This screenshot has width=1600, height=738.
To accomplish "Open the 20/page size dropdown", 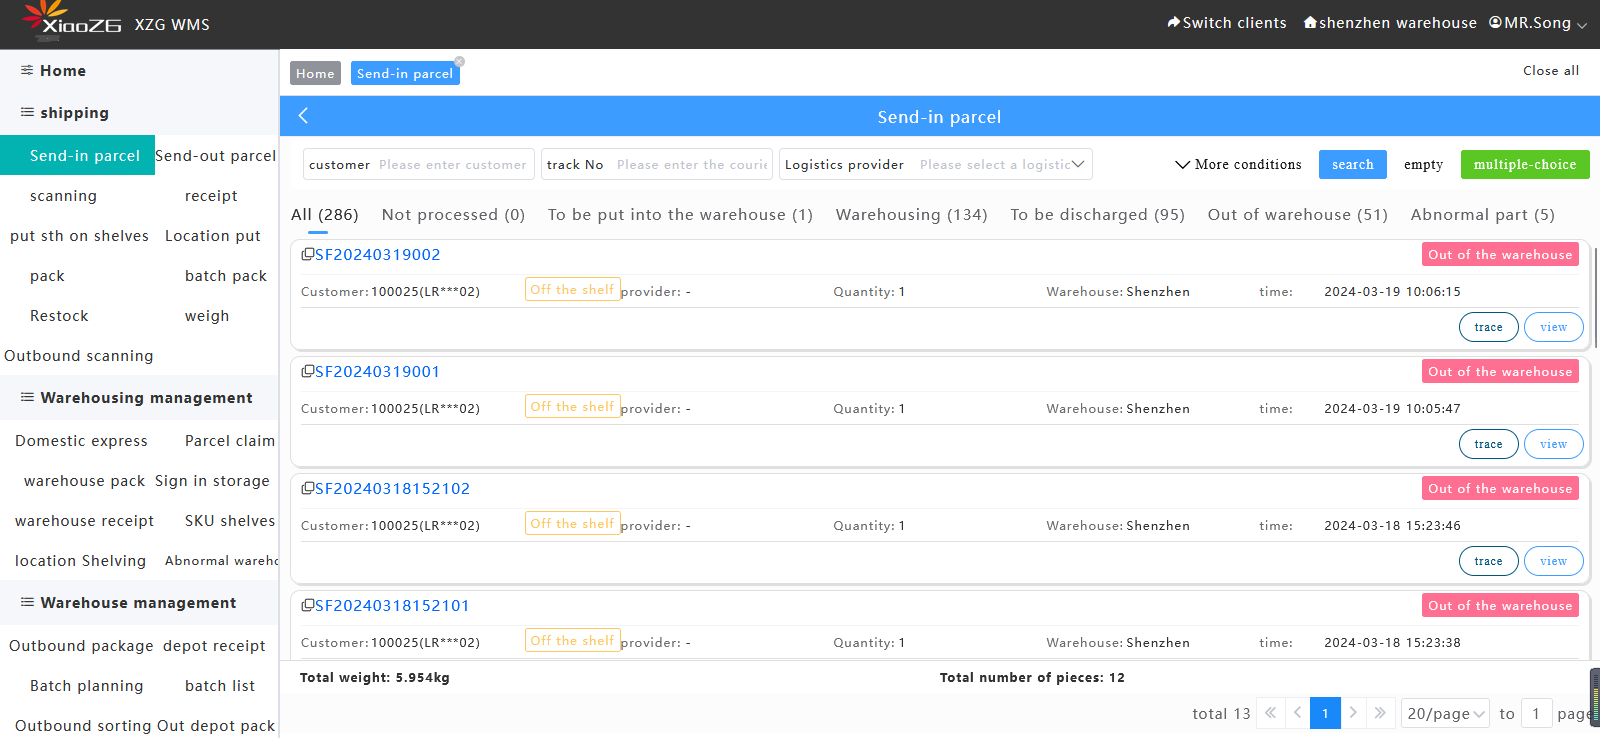I will [1445, 713].
